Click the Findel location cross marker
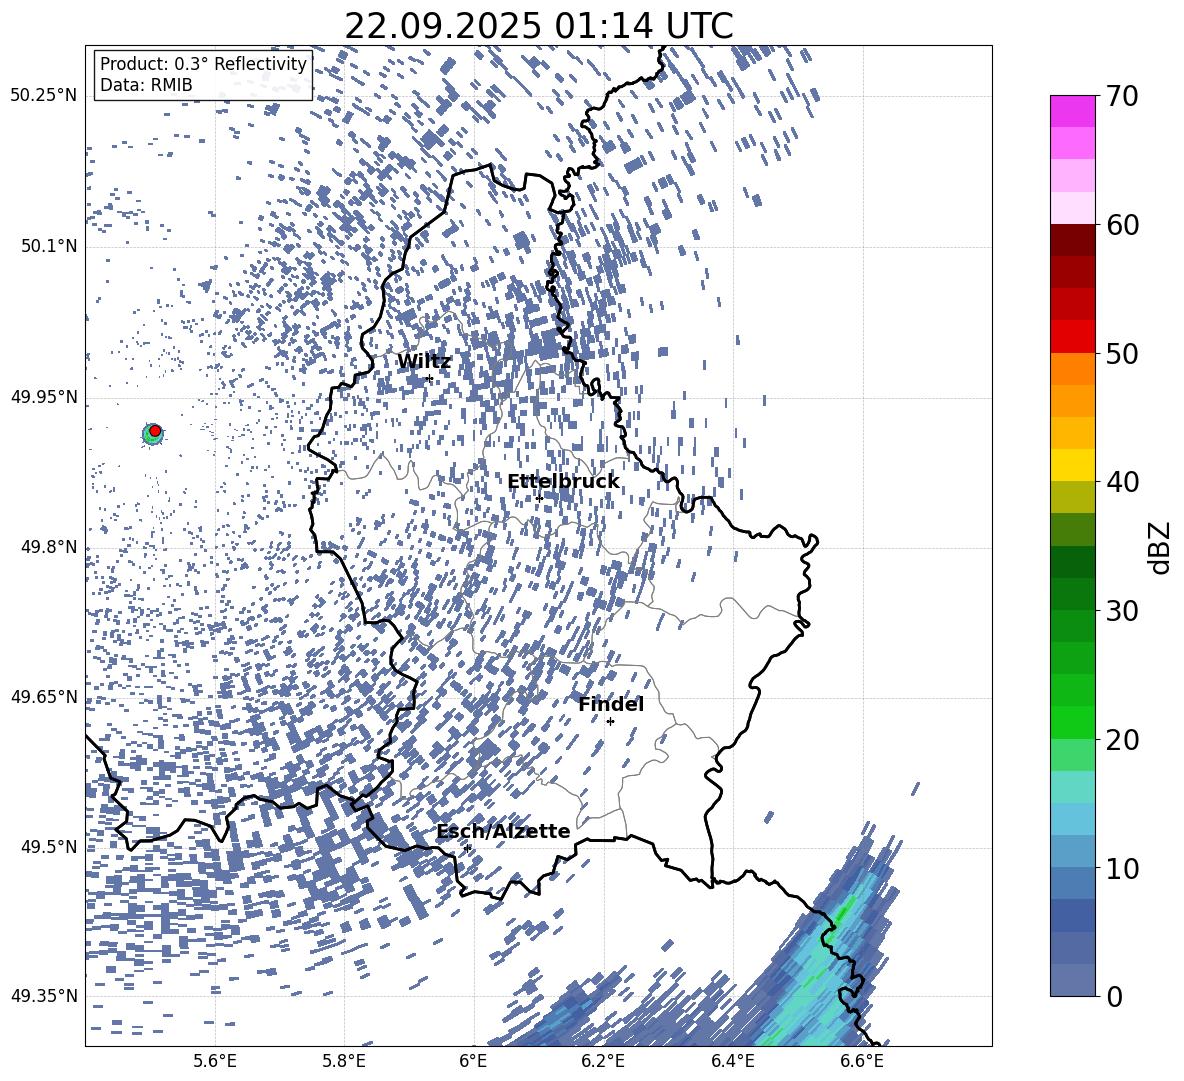The height and width of the screenshot is (1081, 1184). click(x=610, y=722)
